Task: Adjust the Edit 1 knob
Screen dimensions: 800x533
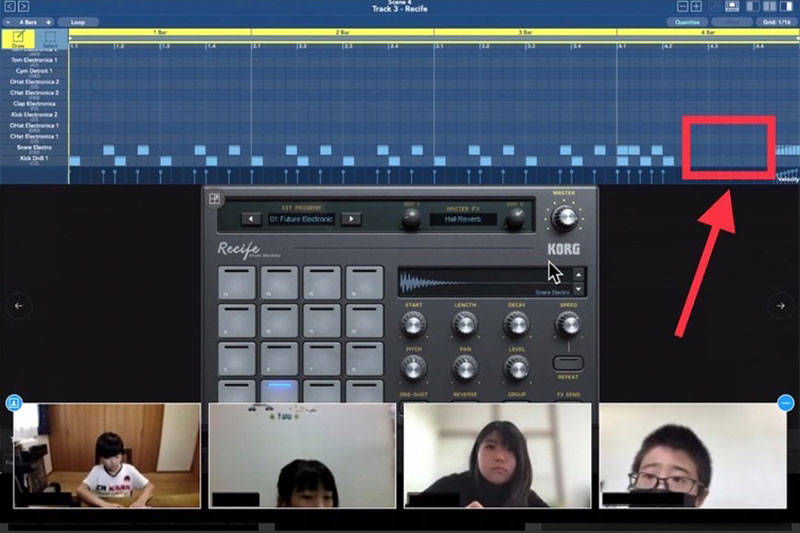Action: point(411,219)
